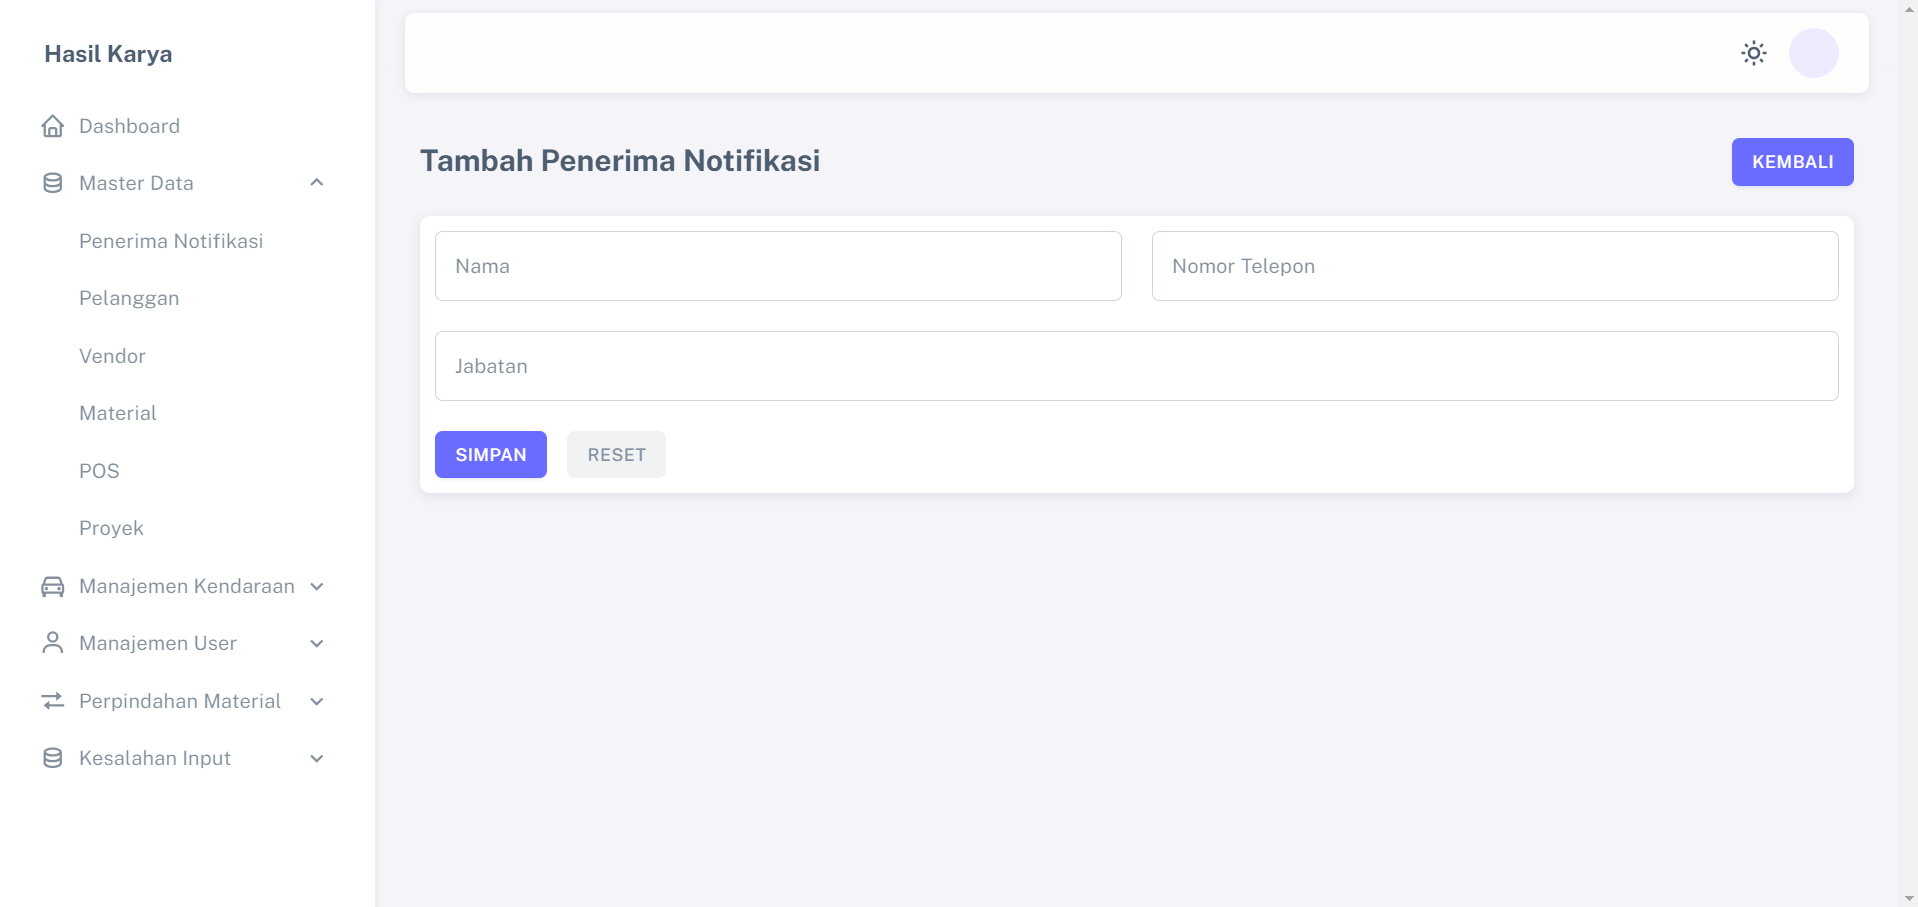Click the RESET button
This screenshot has height=907, width=1918.
[616, 454]
